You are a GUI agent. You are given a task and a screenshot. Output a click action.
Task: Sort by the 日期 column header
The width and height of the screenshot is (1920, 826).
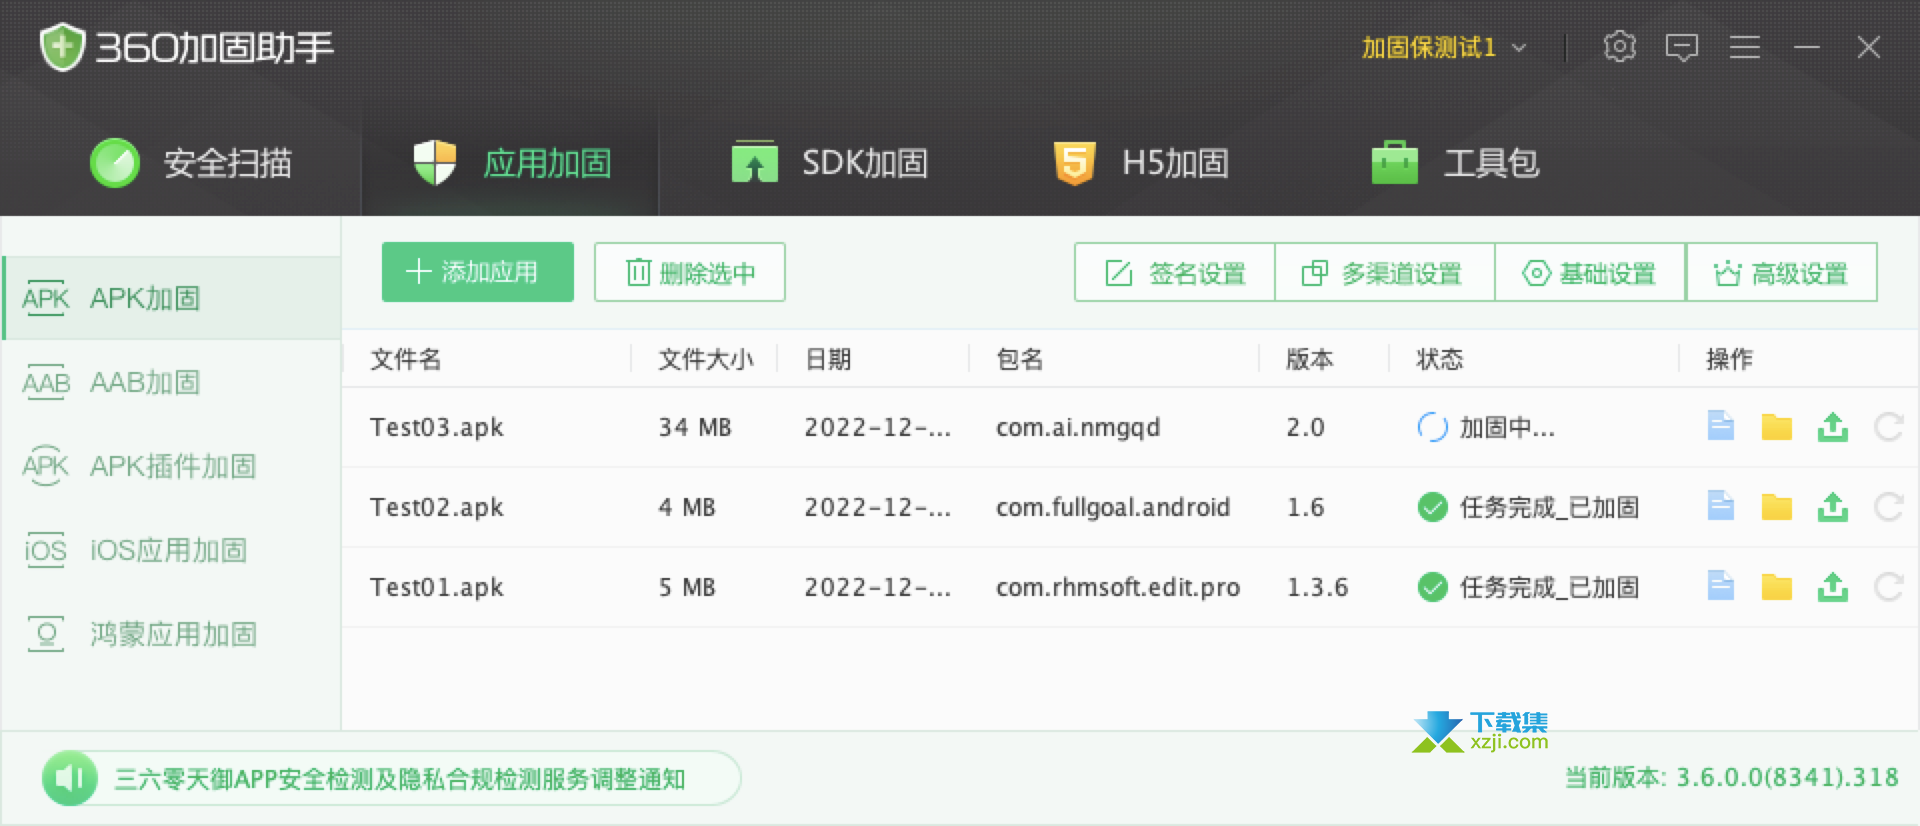[828, 359]
